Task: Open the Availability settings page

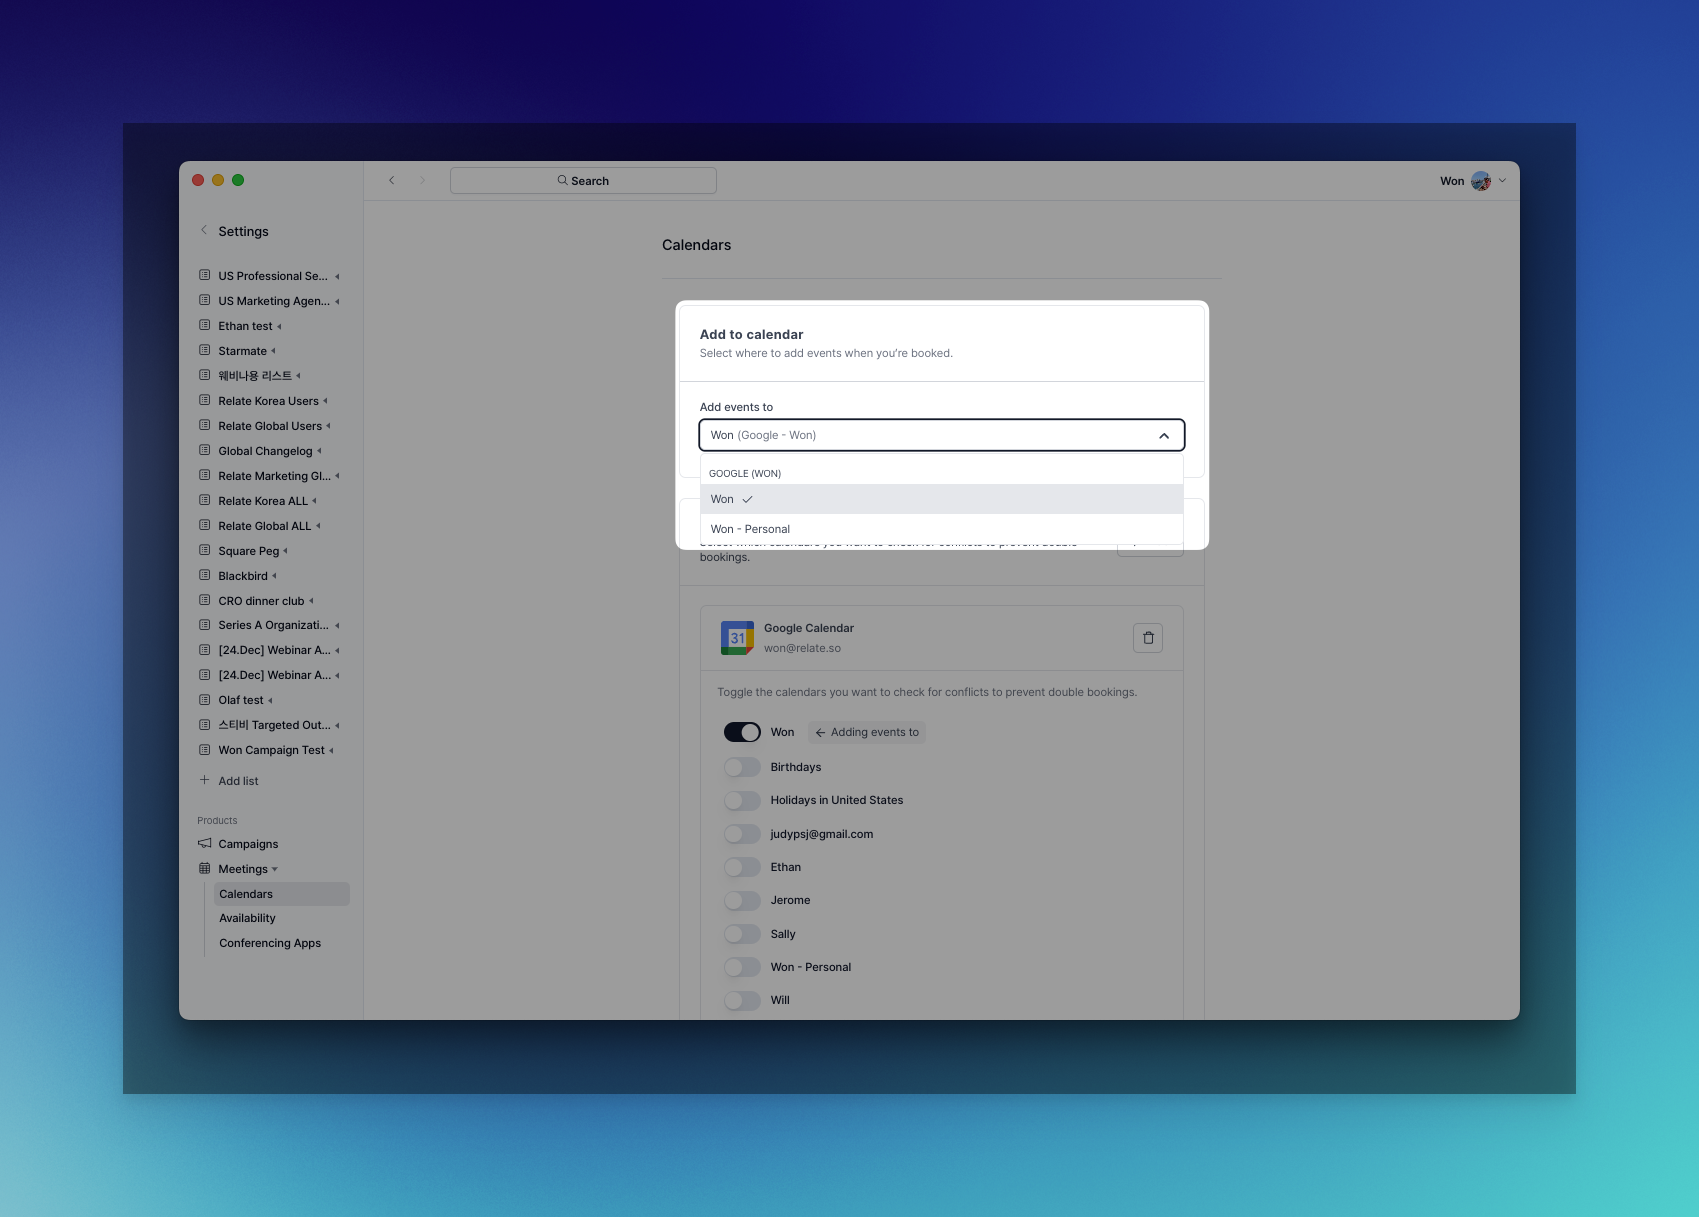Action: [247, 918]
